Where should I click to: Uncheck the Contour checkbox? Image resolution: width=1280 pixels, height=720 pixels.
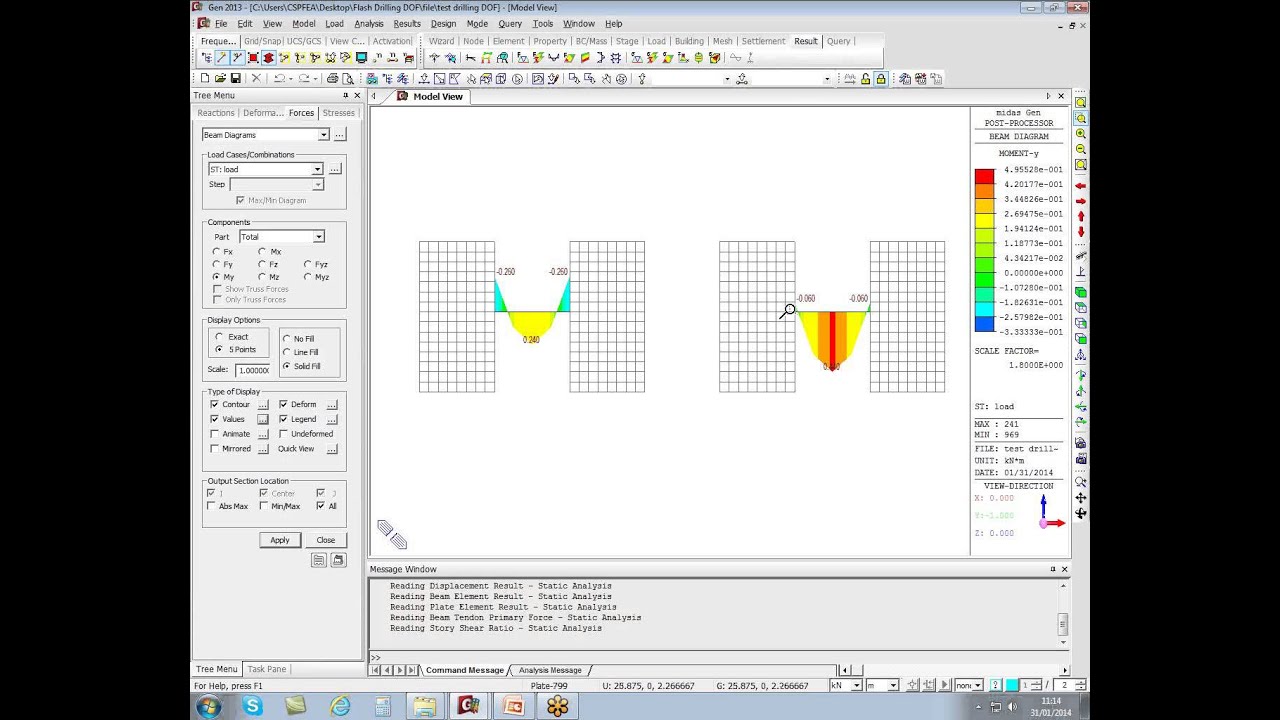(x=214, y=404)
